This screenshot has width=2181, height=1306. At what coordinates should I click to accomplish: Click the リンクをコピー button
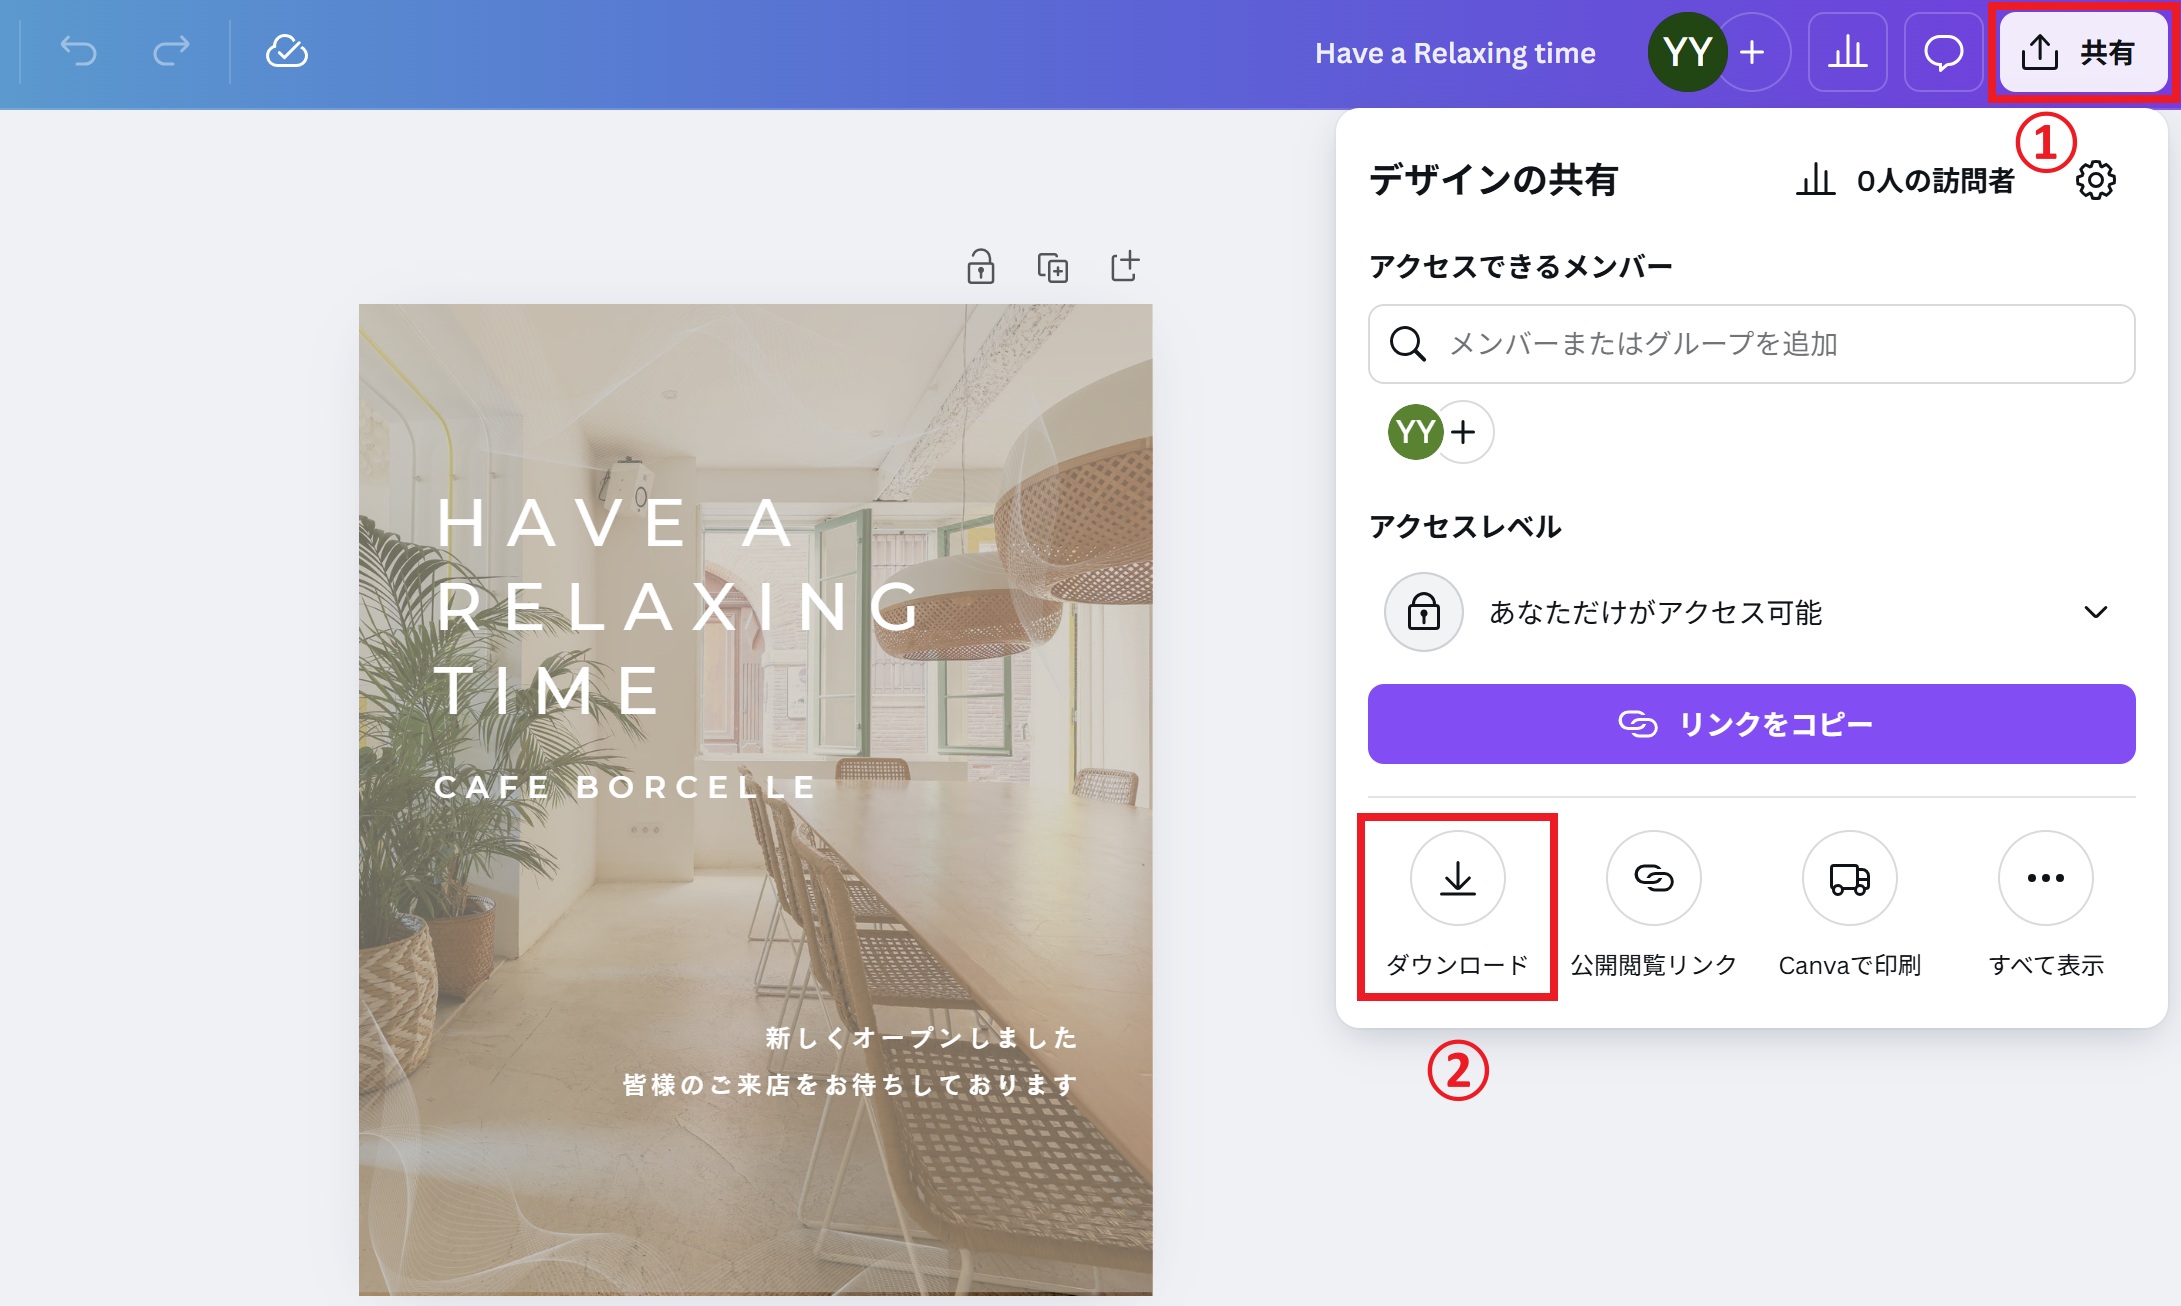tap(1751, 724)
